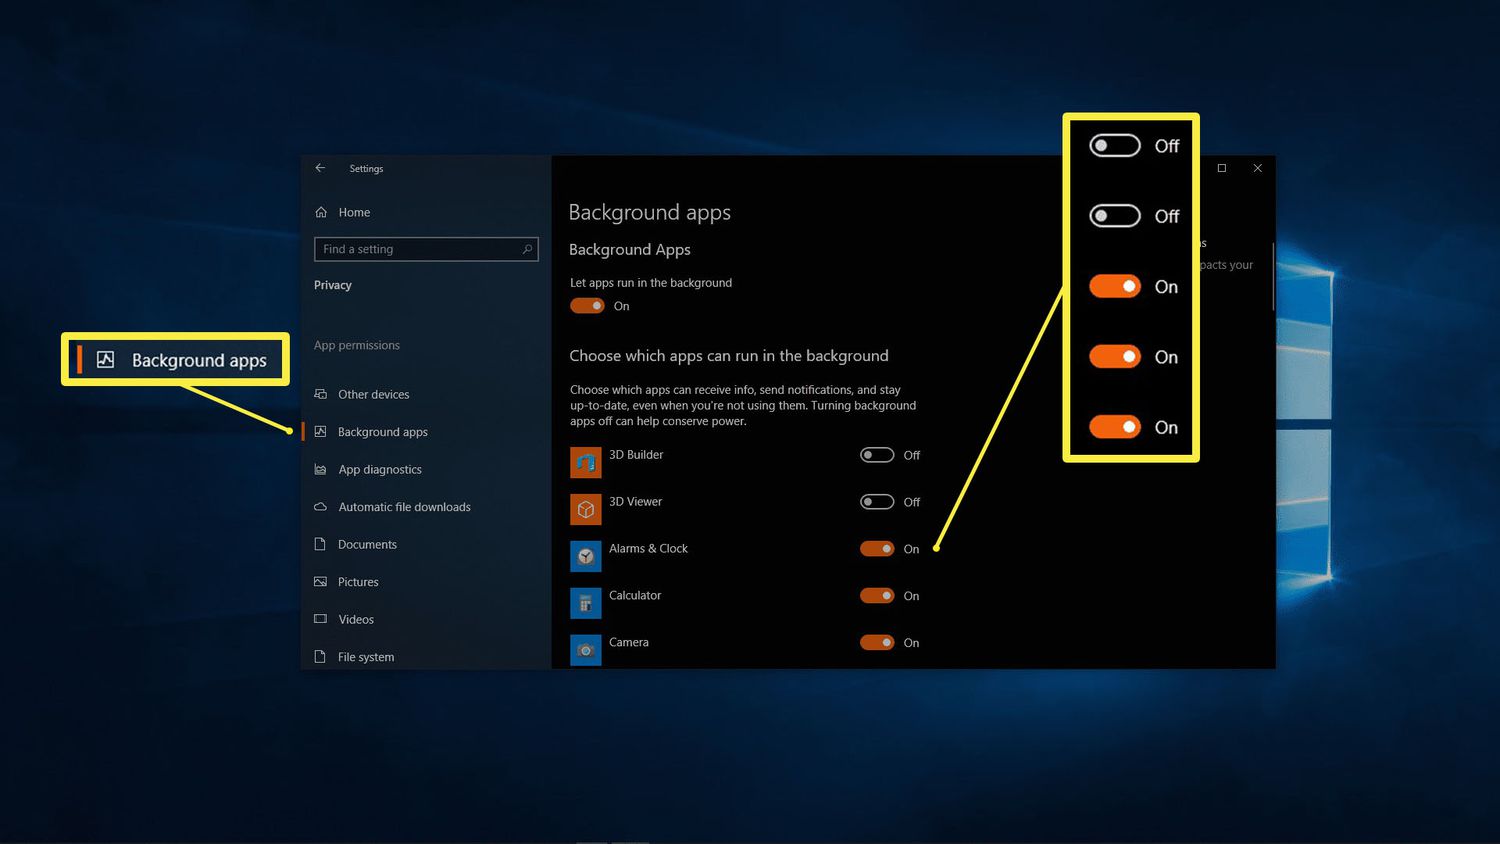Screen dimensions: 1500x844
Task: Enable the 3D Builder background toggle
Action: (x=877, y=455)
